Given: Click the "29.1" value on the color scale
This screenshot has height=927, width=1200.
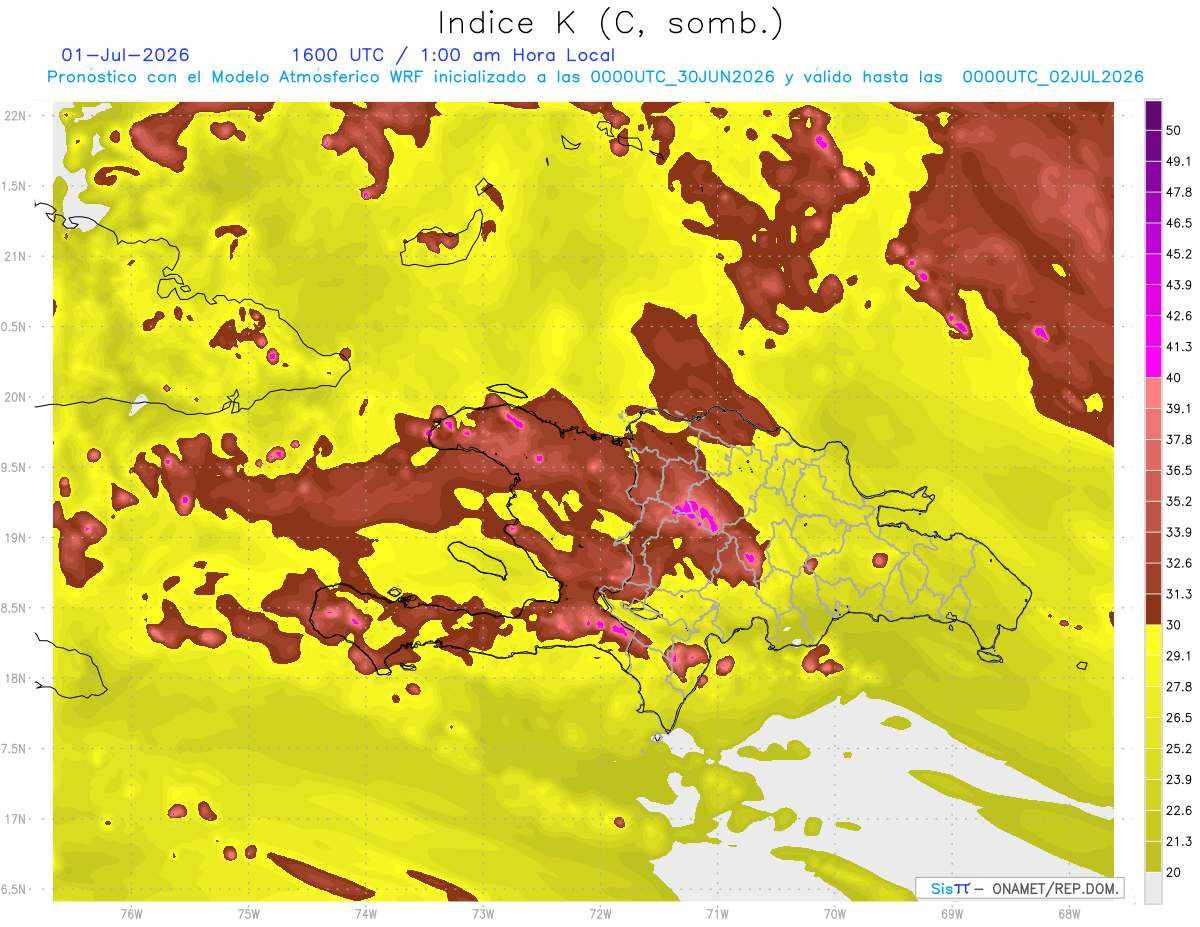Looking at the screenshot, I should pos(1178,655).
